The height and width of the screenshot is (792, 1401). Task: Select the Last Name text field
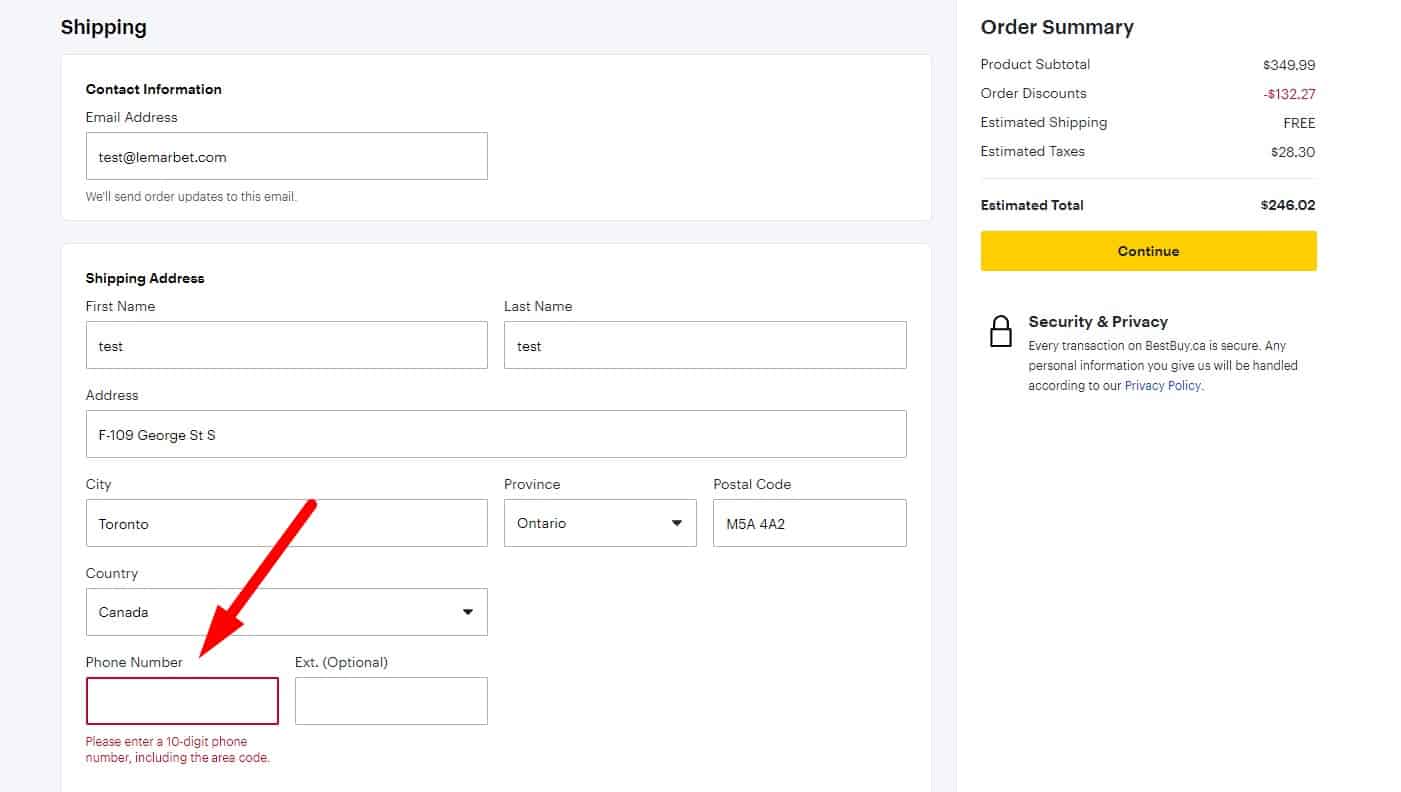pos(704,346)
